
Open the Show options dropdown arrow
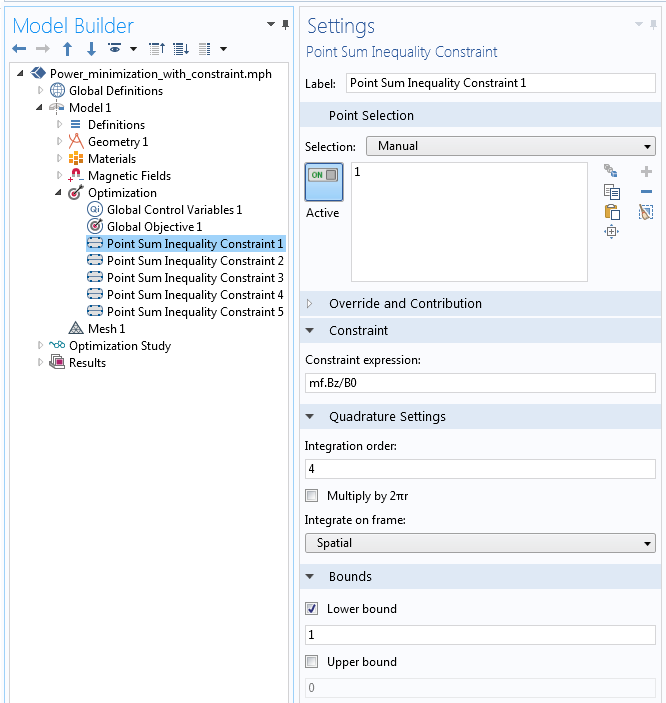point(133,48)
